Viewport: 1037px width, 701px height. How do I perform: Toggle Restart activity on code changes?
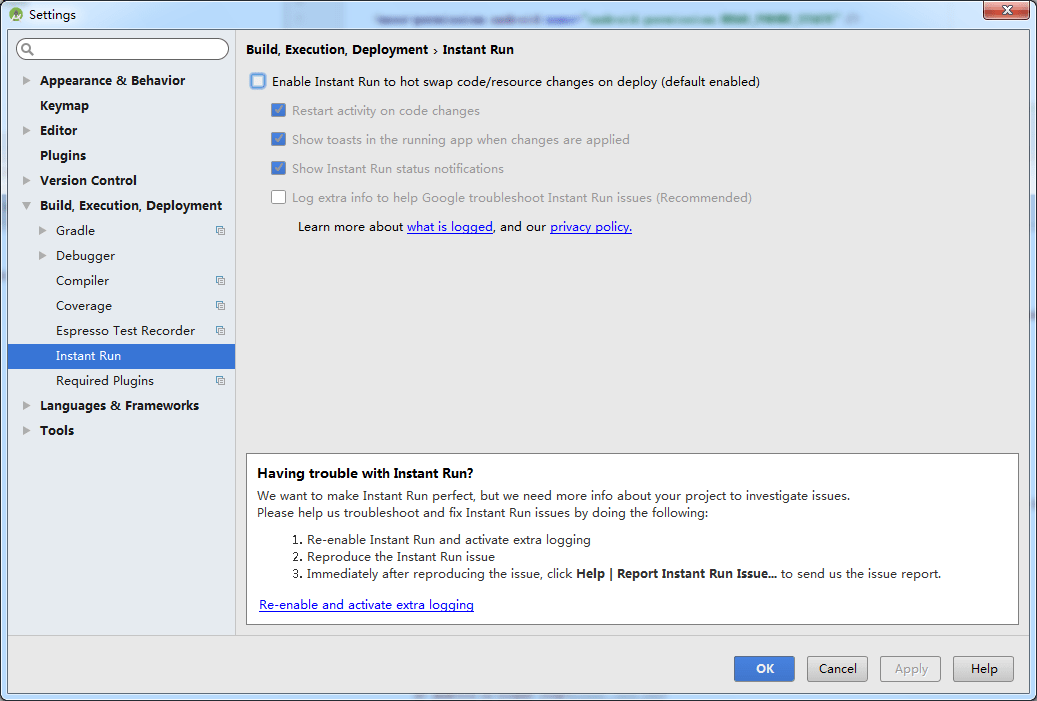[278, 110]
